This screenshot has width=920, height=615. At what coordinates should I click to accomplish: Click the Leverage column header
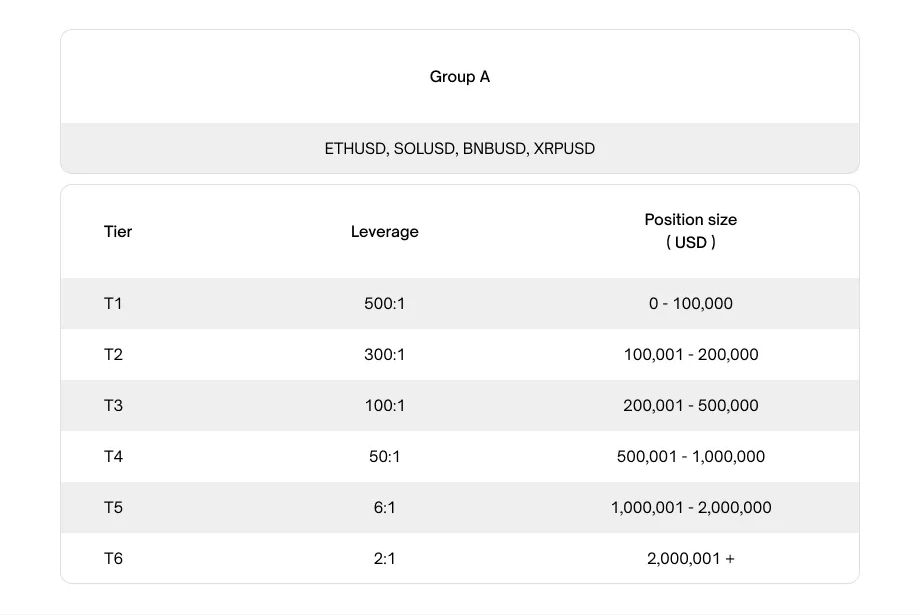pos(384,232)
